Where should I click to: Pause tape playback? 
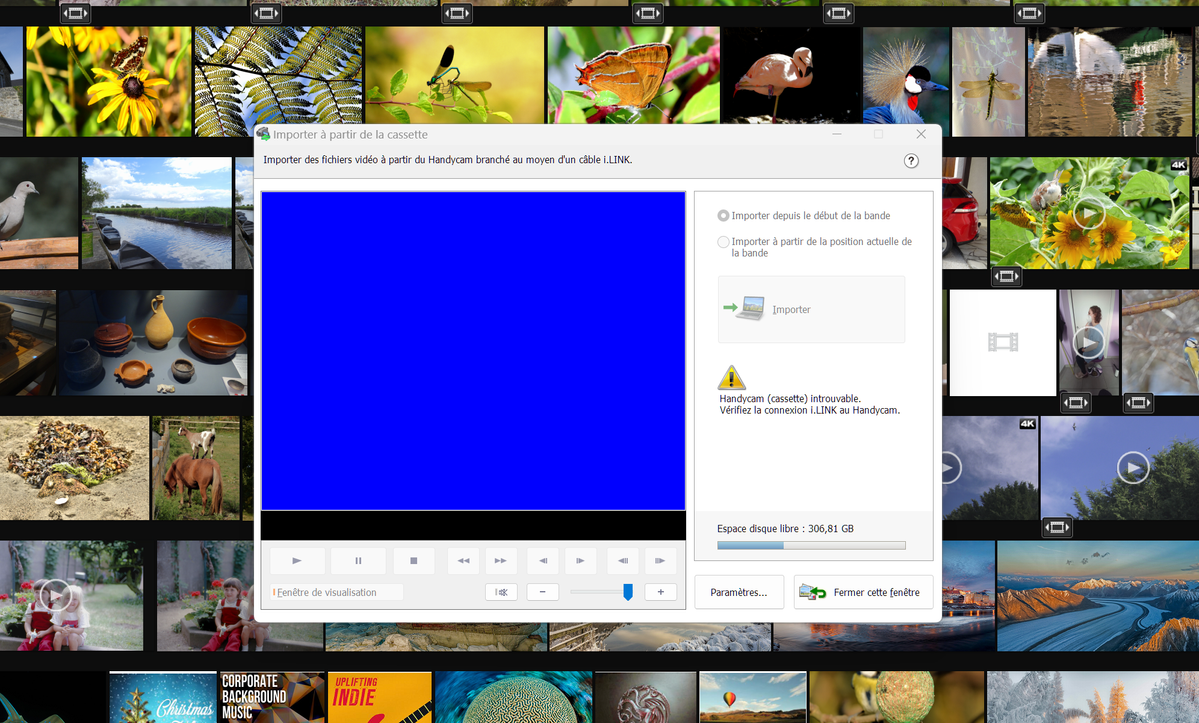pyautogui.click(x=358, y=561)
